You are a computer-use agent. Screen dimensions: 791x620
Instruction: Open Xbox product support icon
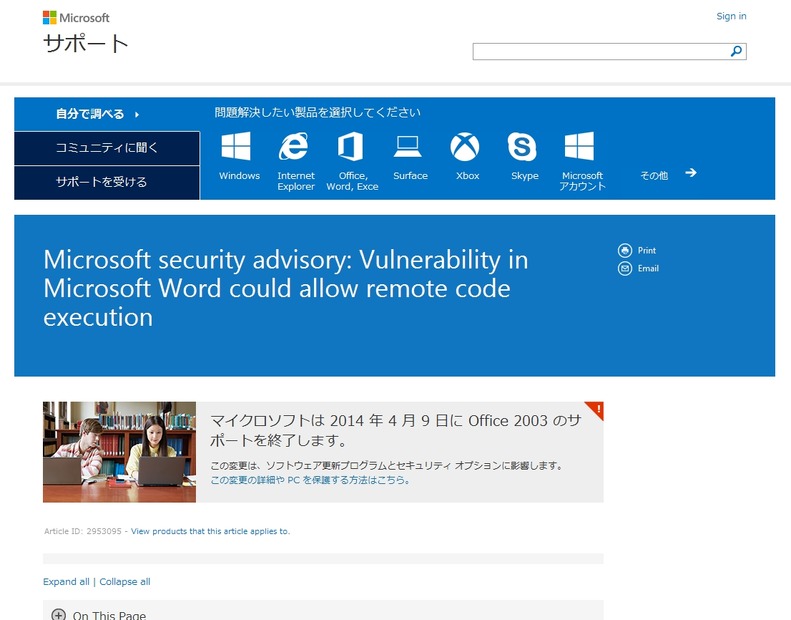[465, 147]
